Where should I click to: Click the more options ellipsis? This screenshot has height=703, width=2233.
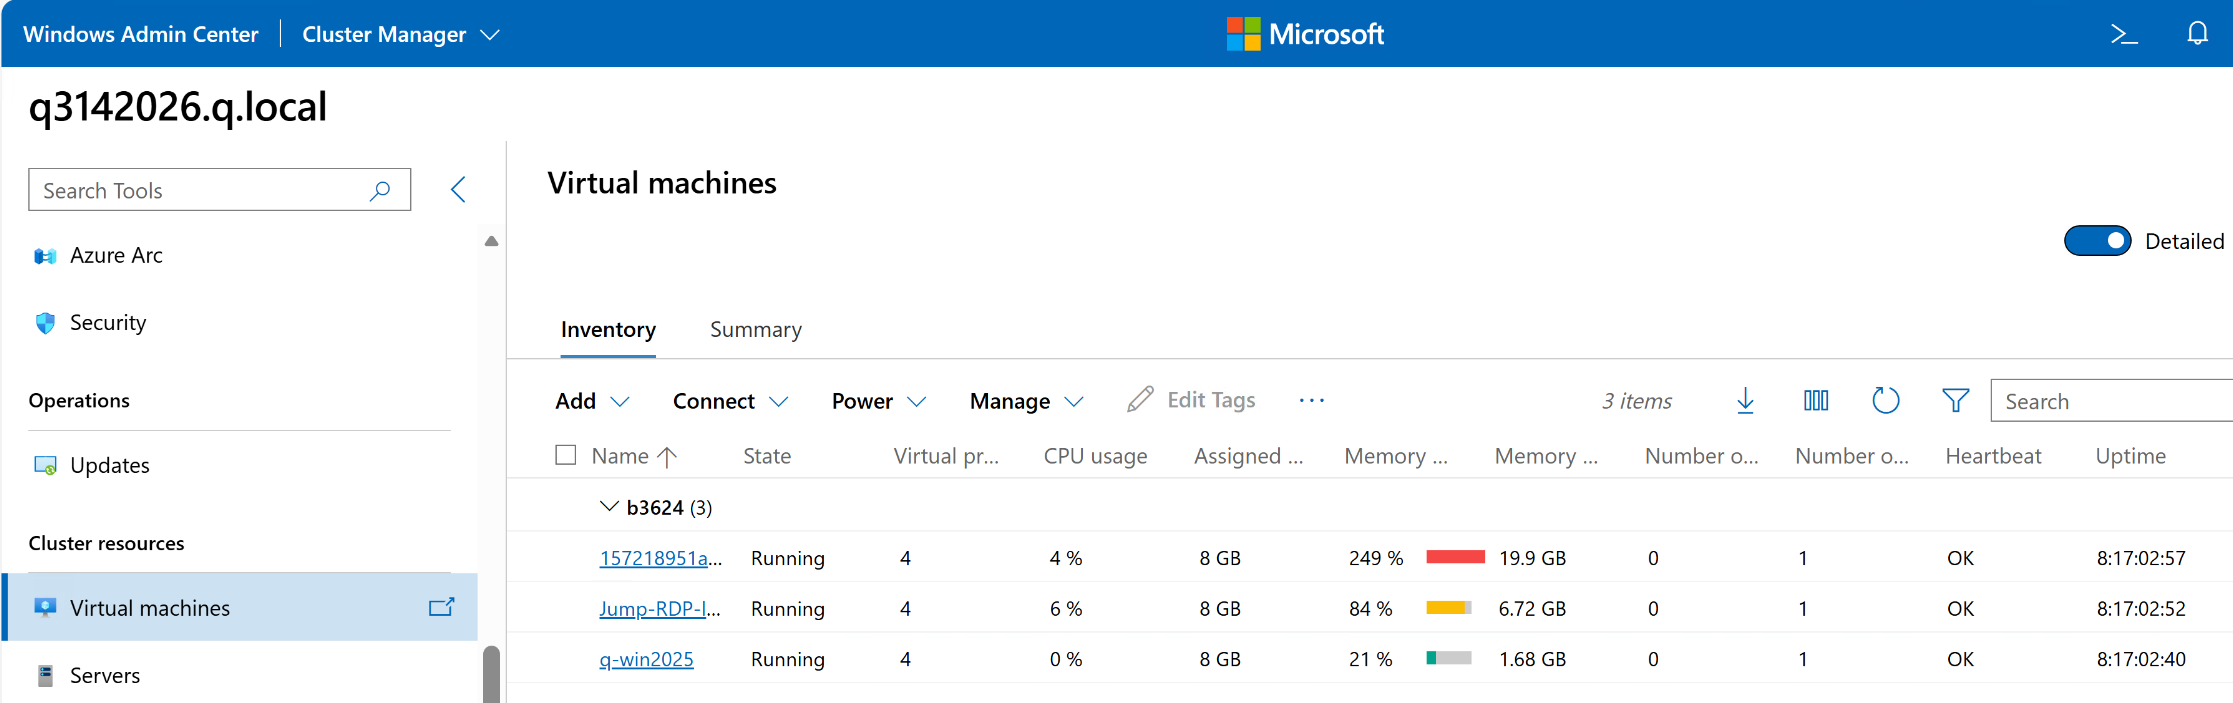click(x=1311, y=401)
